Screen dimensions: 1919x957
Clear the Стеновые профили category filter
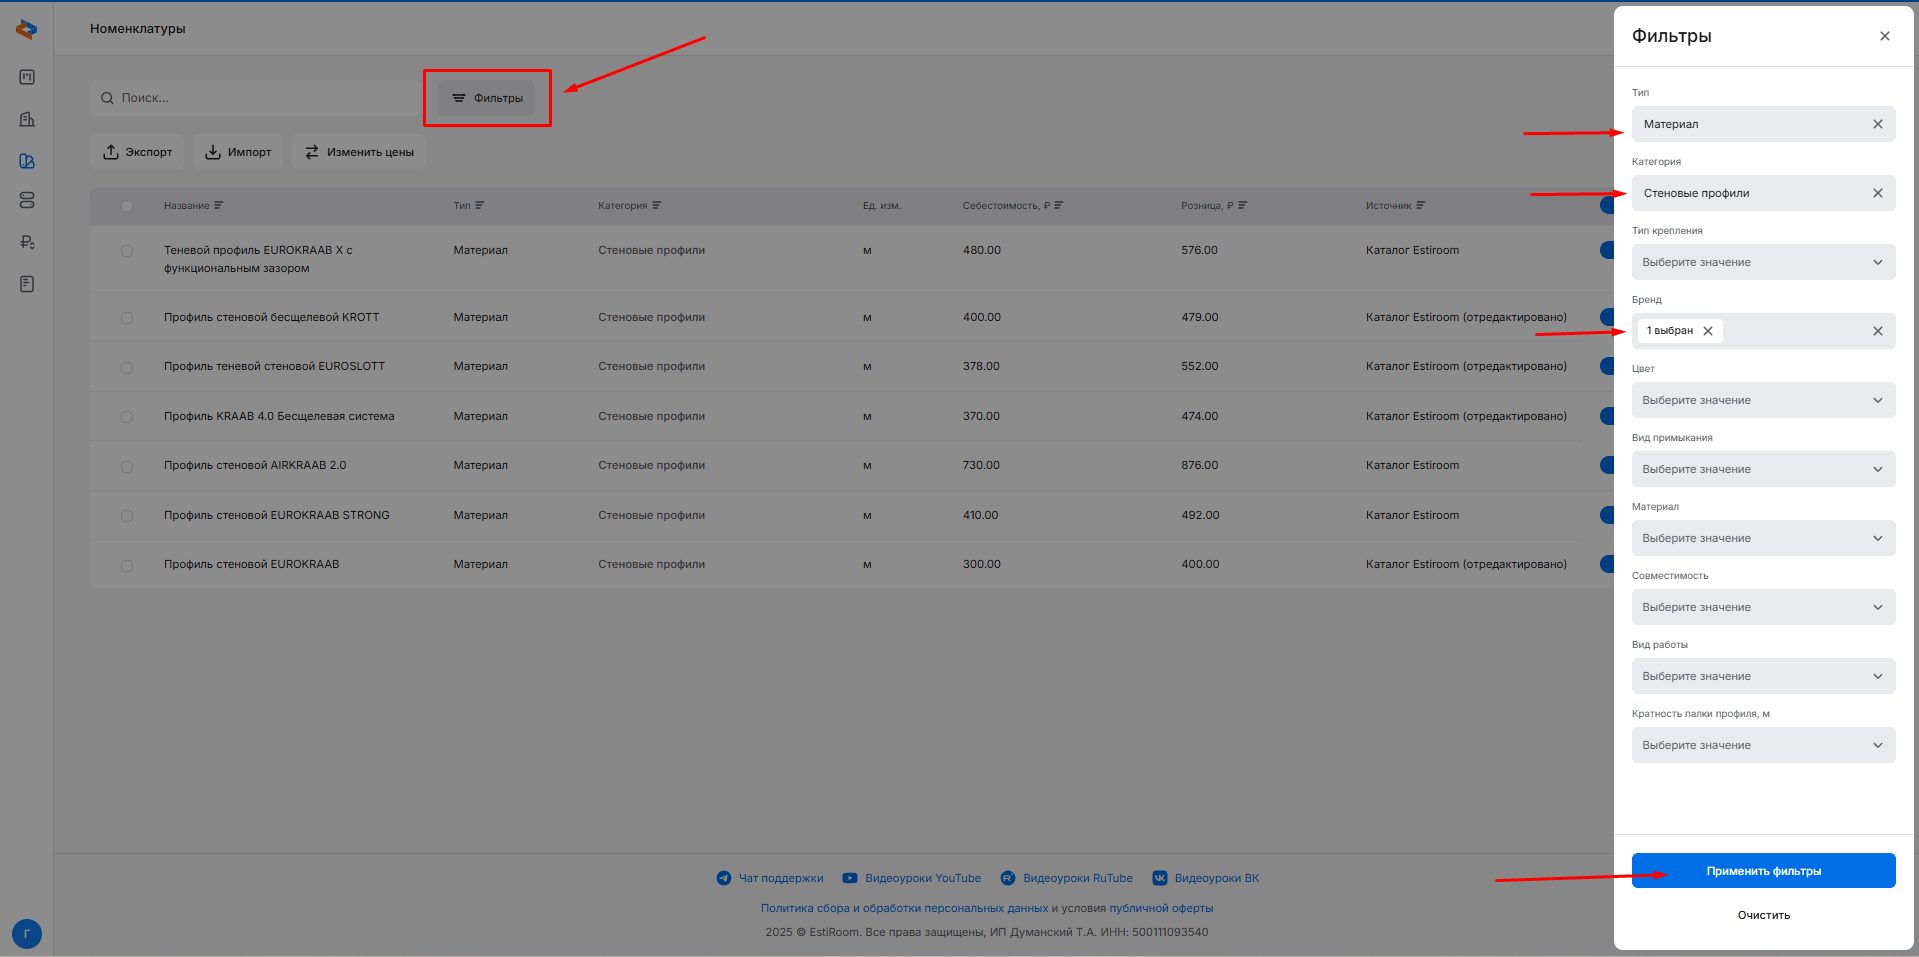click(1877, 193)
